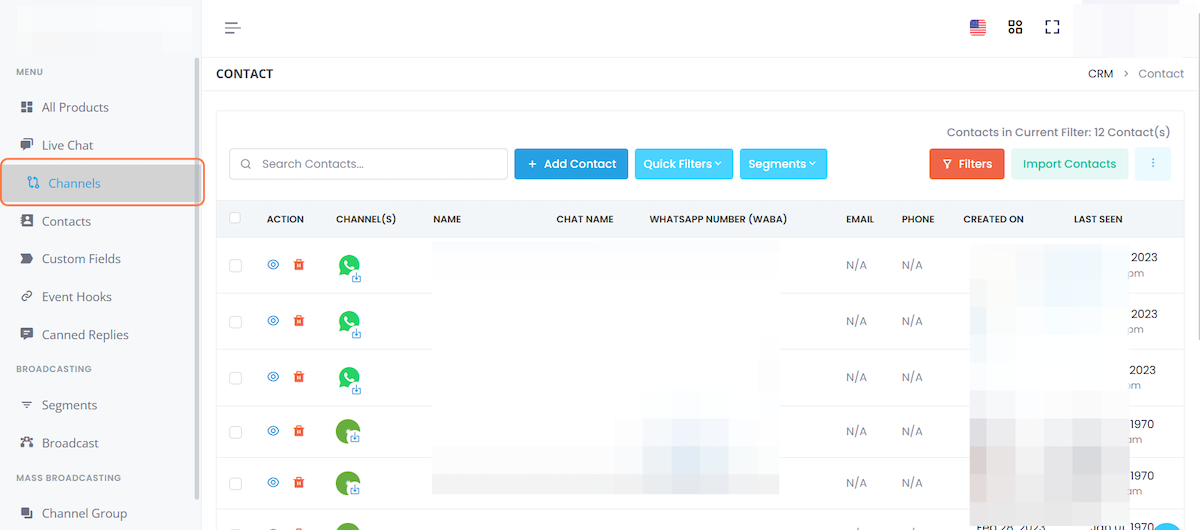This screenshot has width=1200, height=530.
Task: Click the EMAIL column header
Action: [x=860, y=219]
